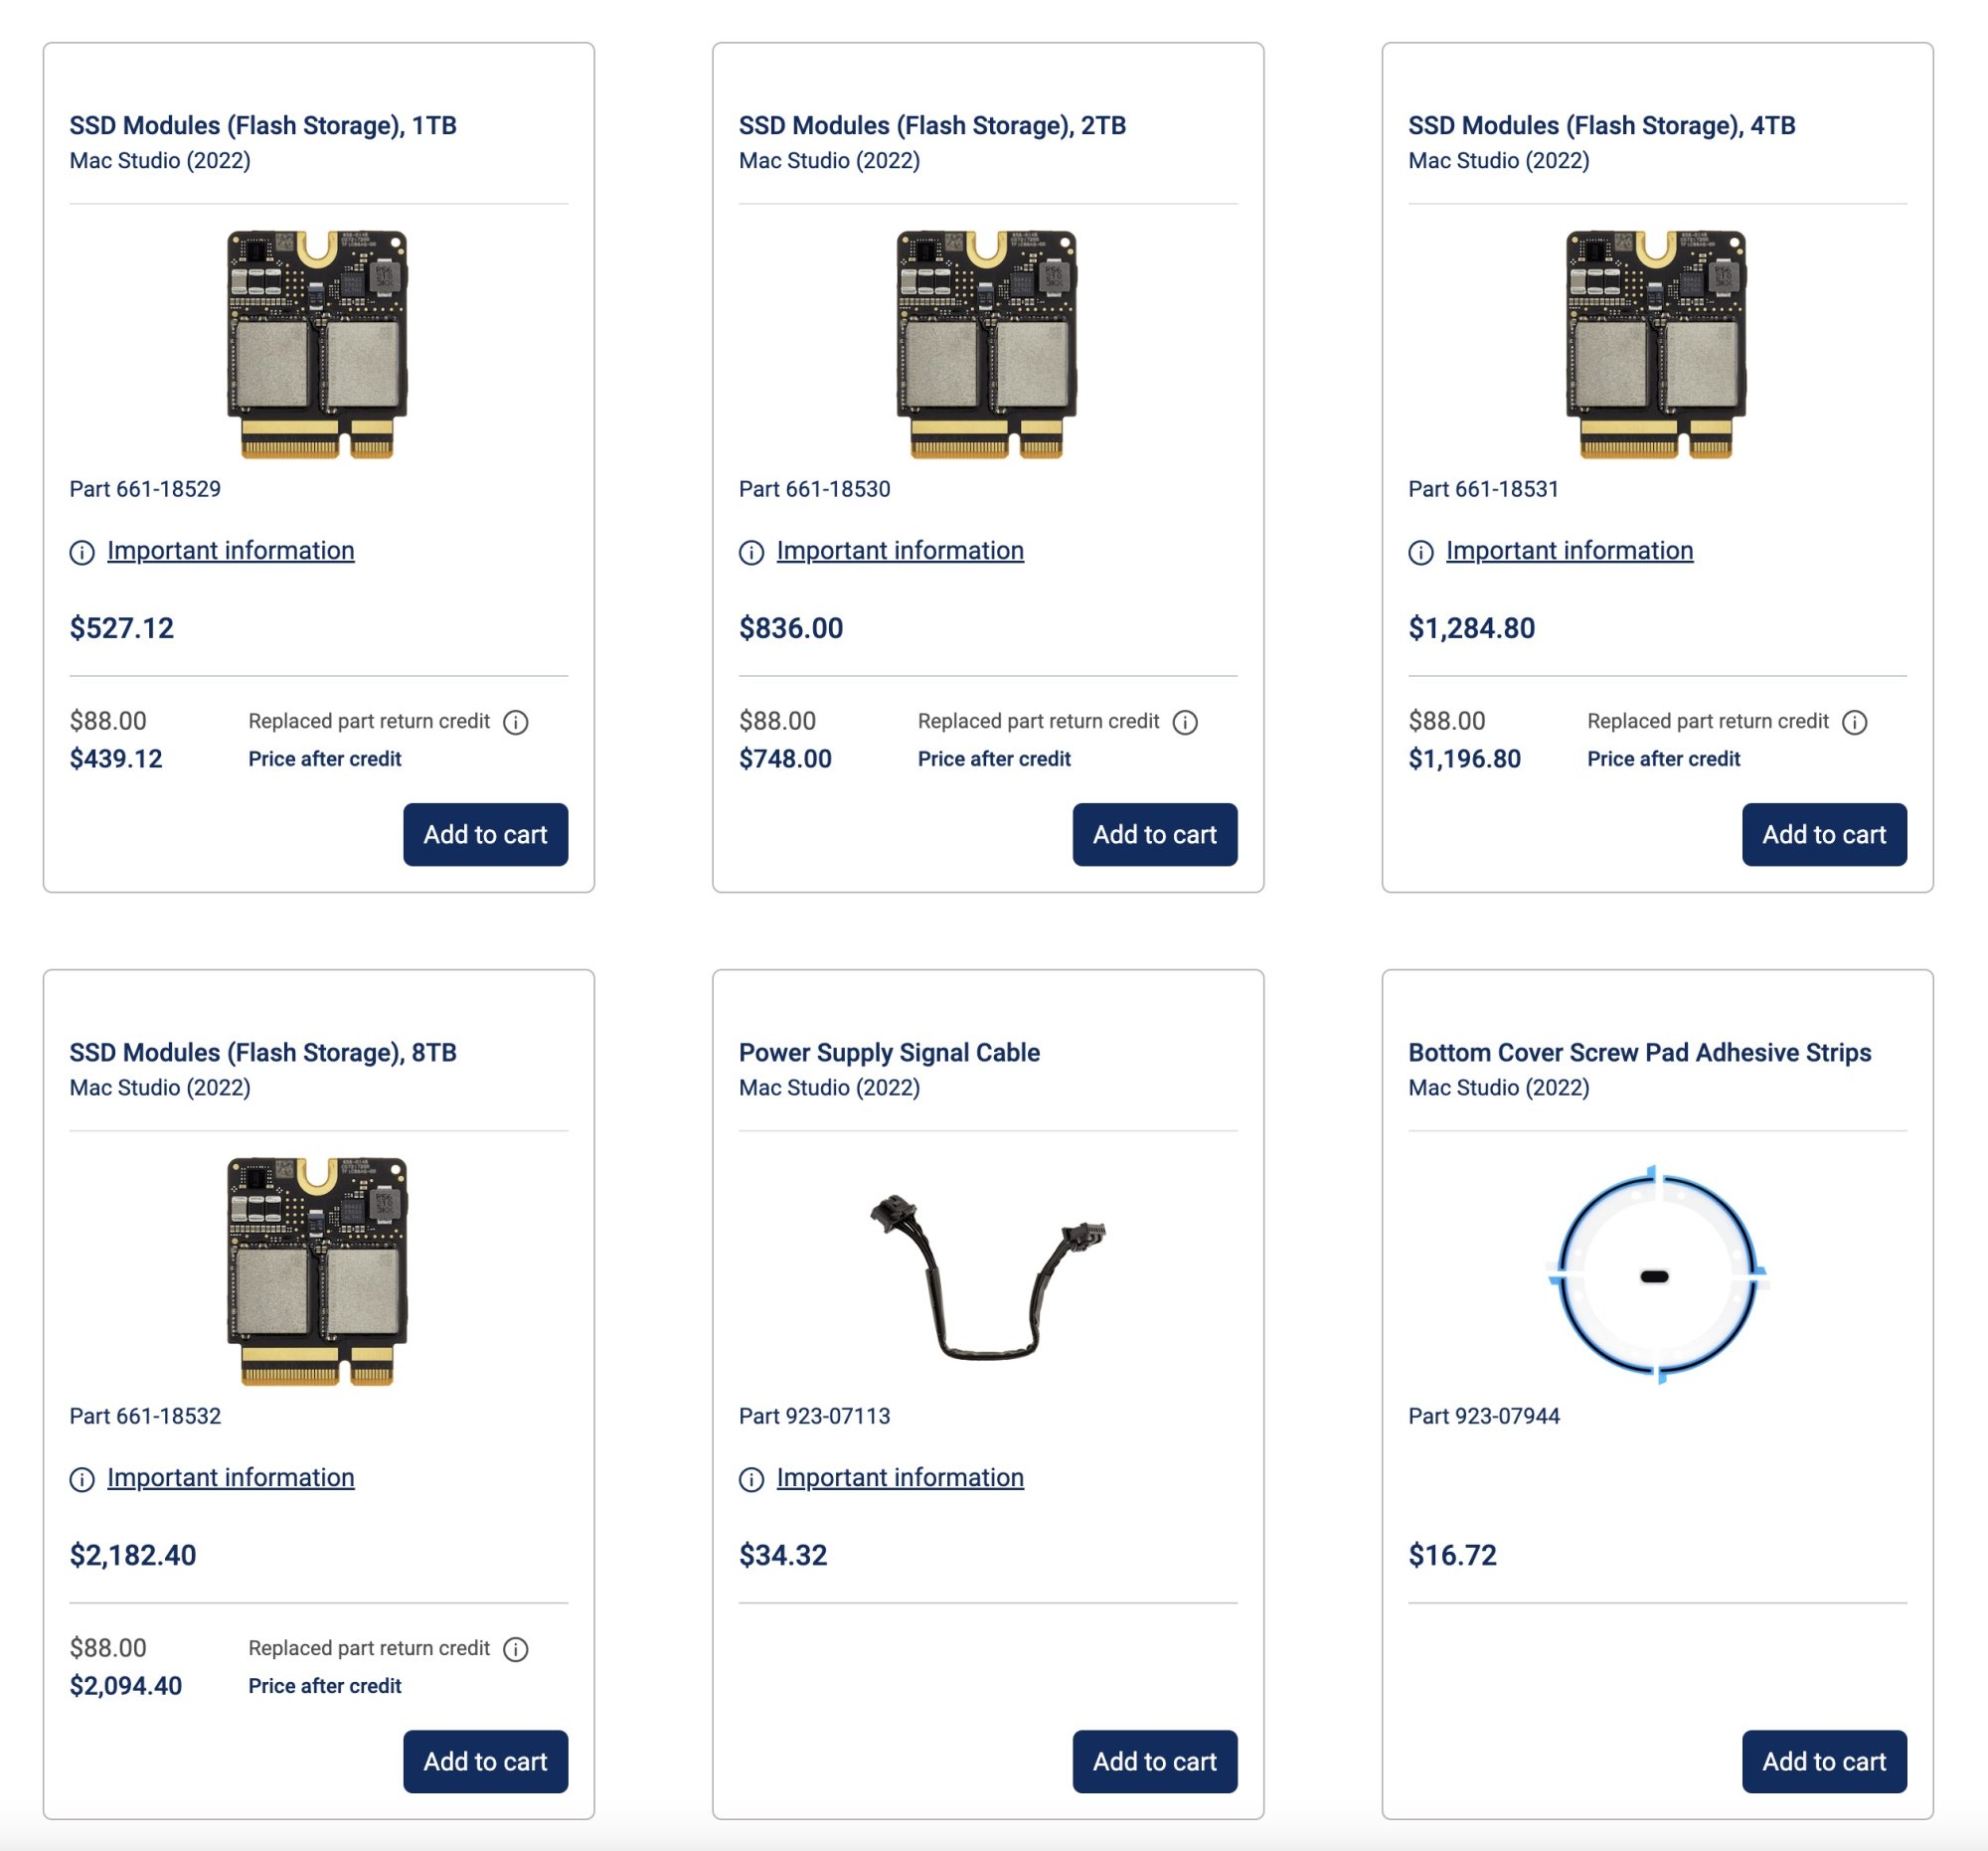The width and height of the screenshot is (1988, 1851).
Task: Click the Adhesive Strips product image
Action: click(x=1656, y=1275)
